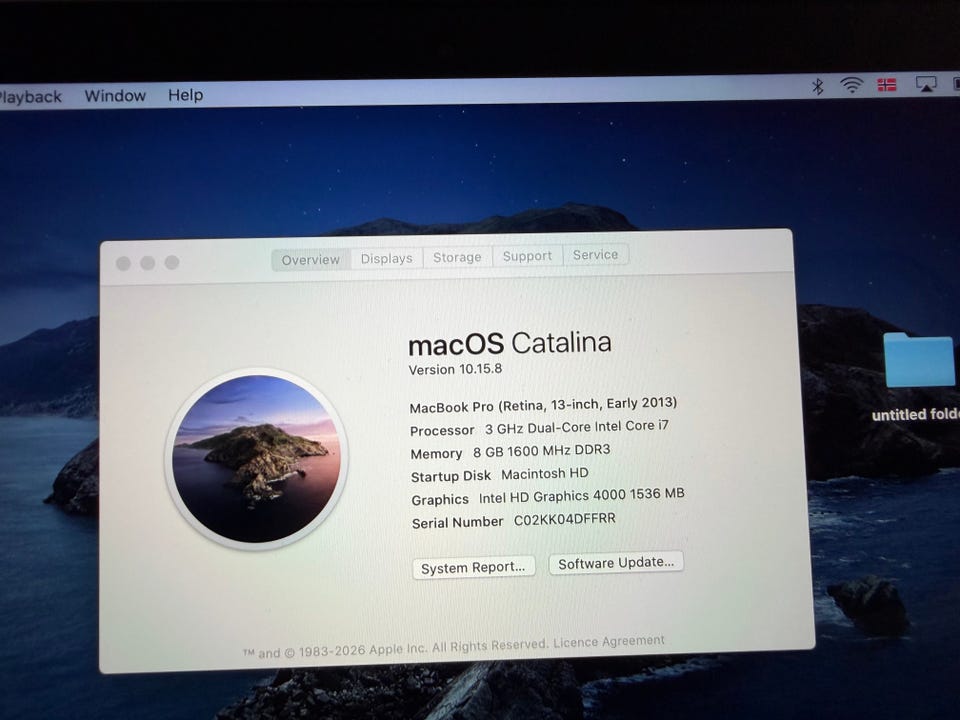Launch Software Update
The image size is (960, 720).
pyautogui.click(x=616, y=563)
